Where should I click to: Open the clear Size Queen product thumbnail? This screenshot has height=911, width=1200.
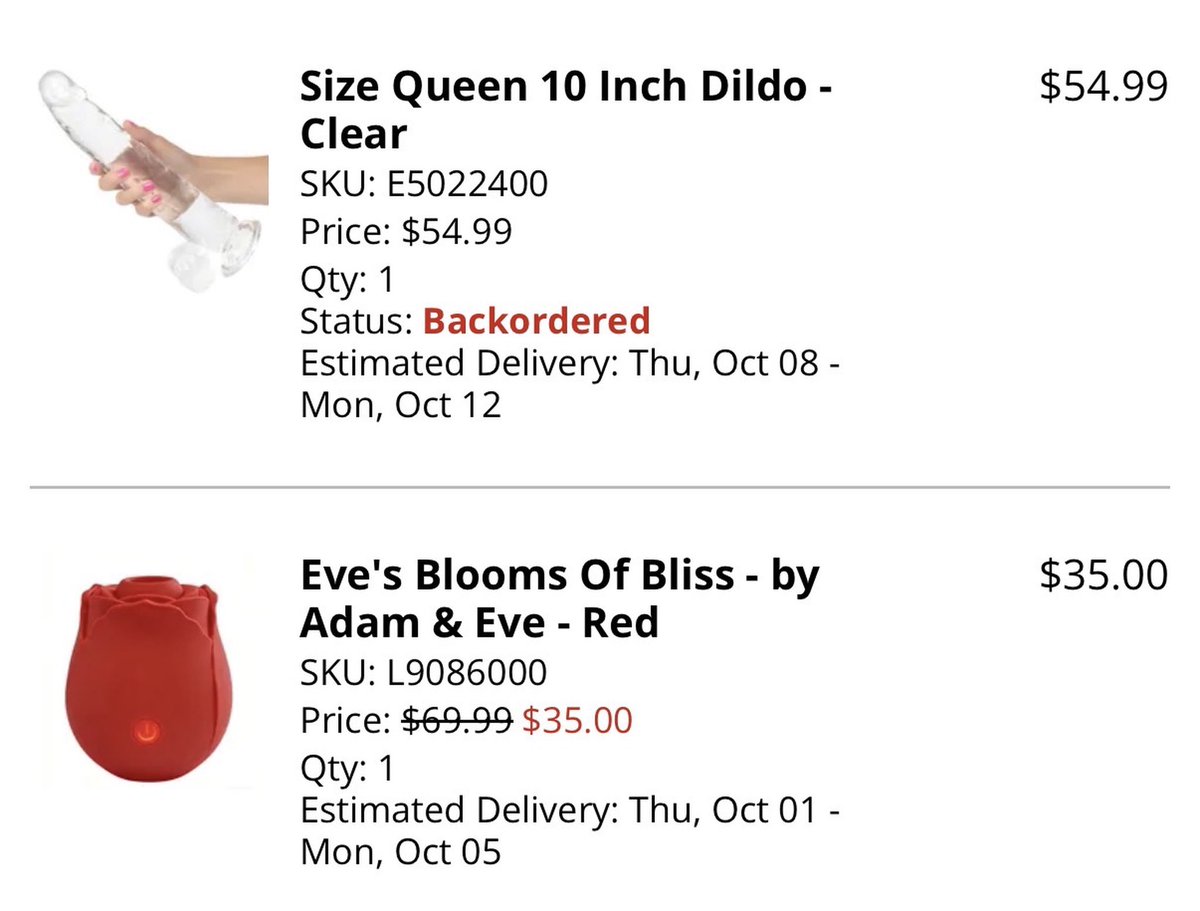152,180
